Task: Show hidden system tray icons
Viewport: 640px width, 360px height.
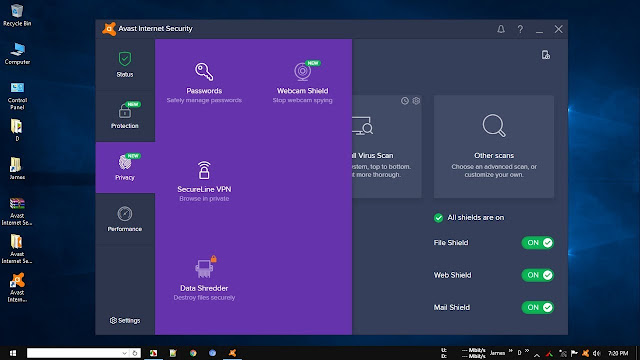Action: [x=537, y=354]
